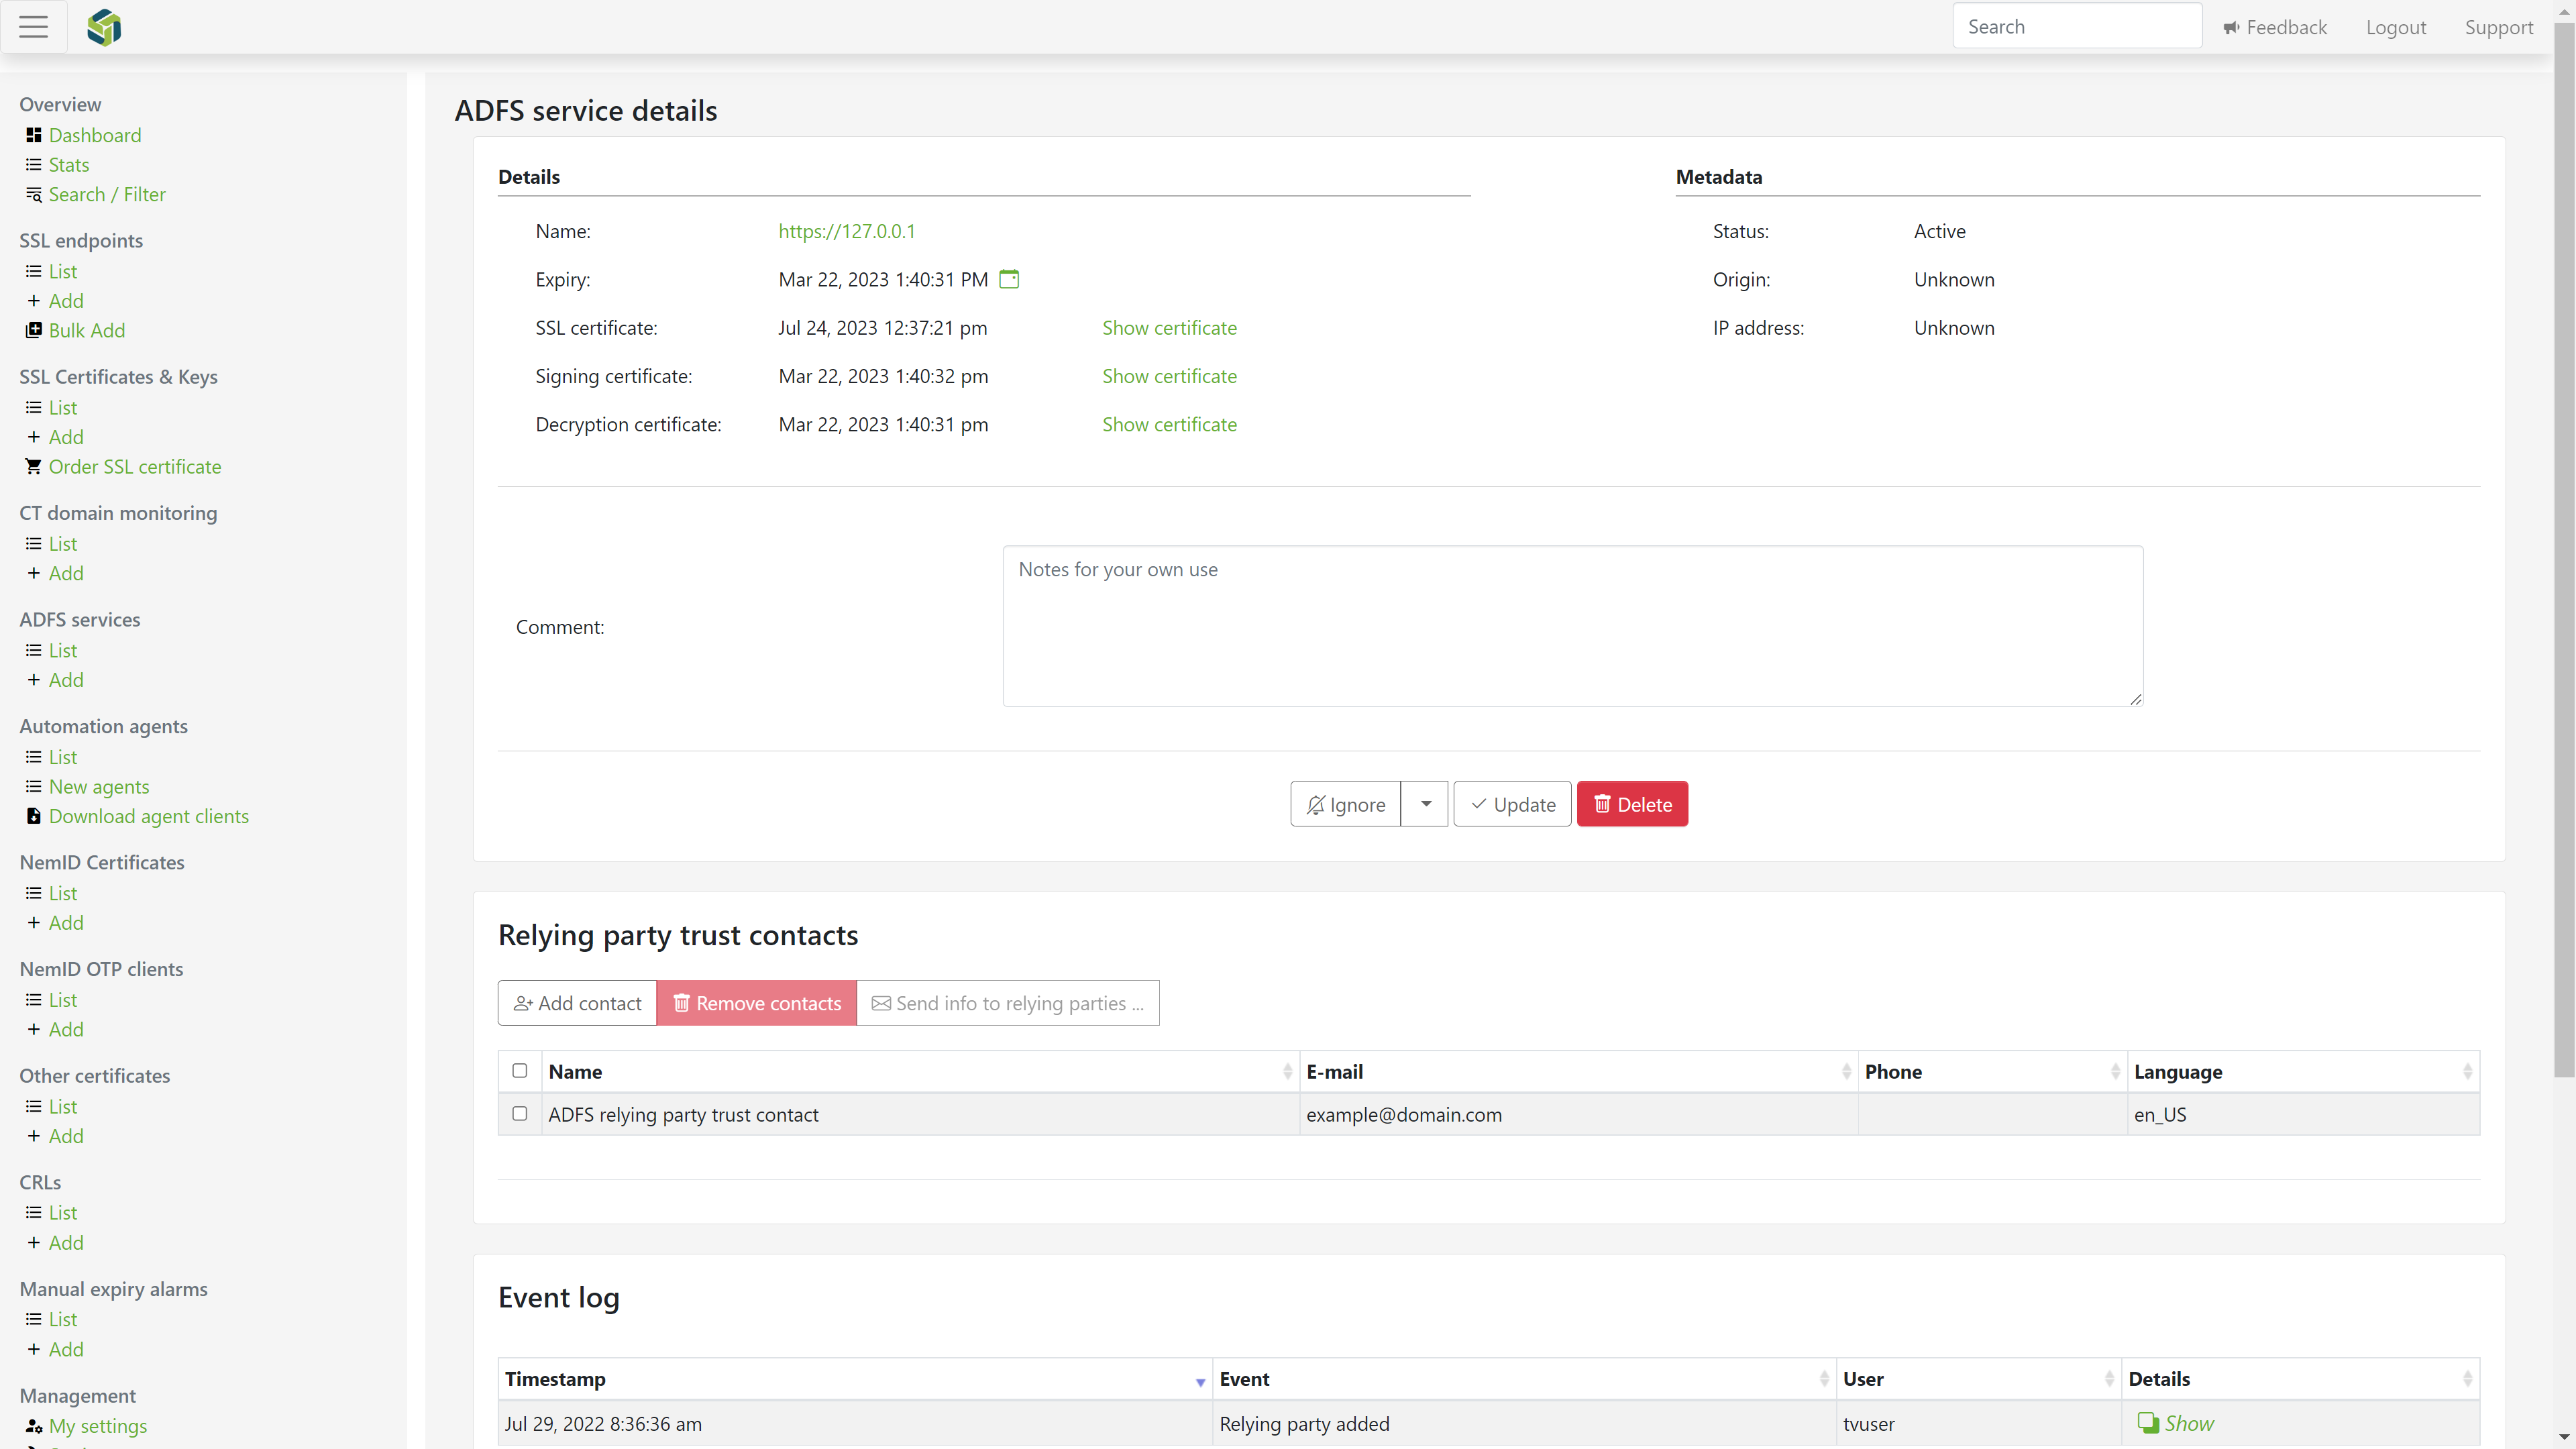Open Download agent clients in sidebar
Image resolution: width=2576 pixels, height=1449 pixels.
pos(149,816)
